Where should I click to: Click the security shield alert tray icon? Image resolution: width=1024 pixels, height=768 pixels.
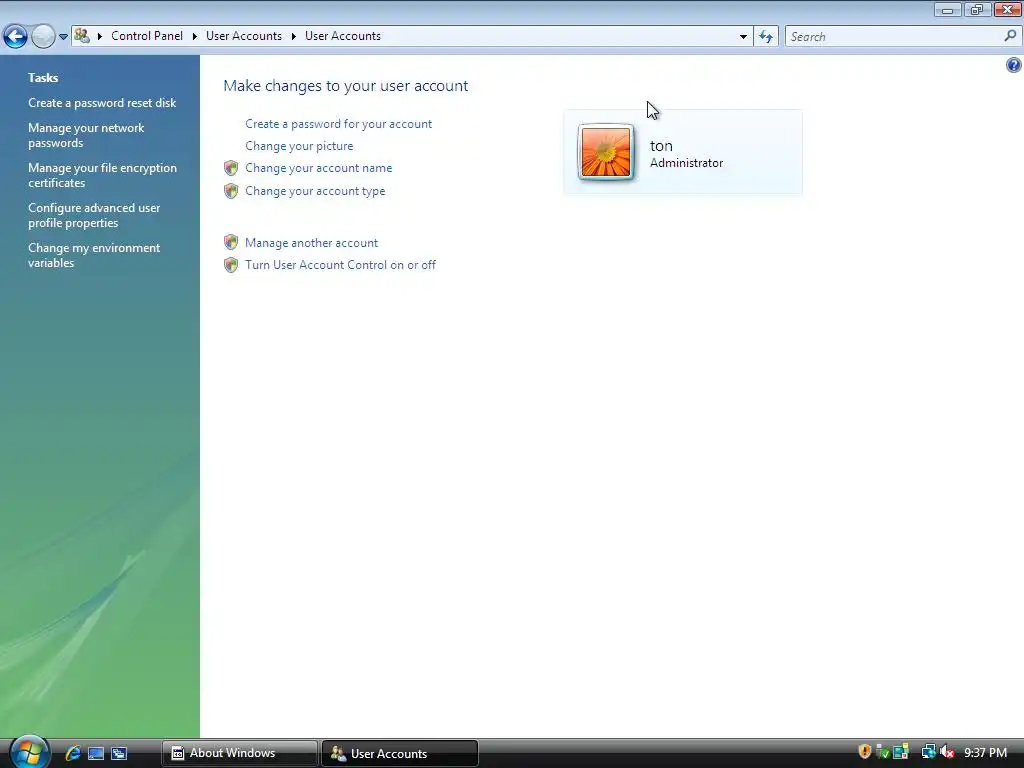[865, 752]
